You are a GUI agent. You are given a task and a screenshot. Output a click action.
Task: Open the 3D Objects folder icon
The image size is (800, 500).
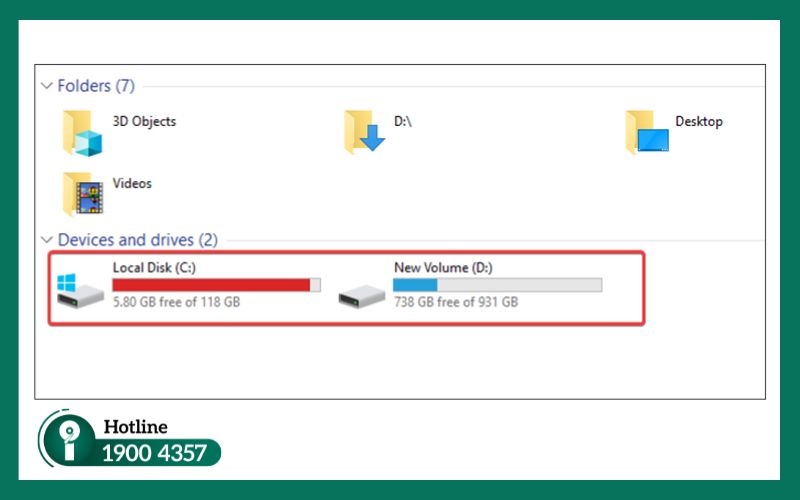pyautogui.click(x=81, y=131)
